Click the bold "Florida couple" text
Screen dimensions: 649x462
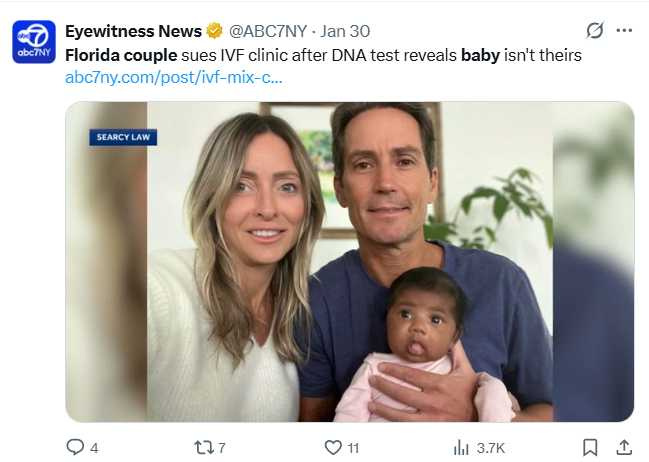(x=121, y=55)
